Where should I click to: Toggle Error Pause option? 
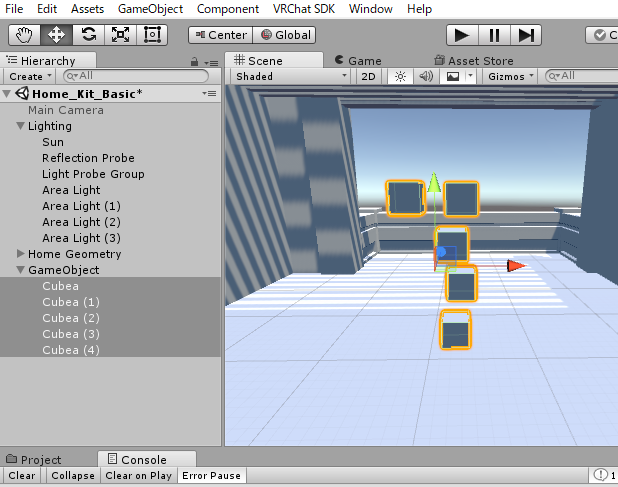click(212, 476)
